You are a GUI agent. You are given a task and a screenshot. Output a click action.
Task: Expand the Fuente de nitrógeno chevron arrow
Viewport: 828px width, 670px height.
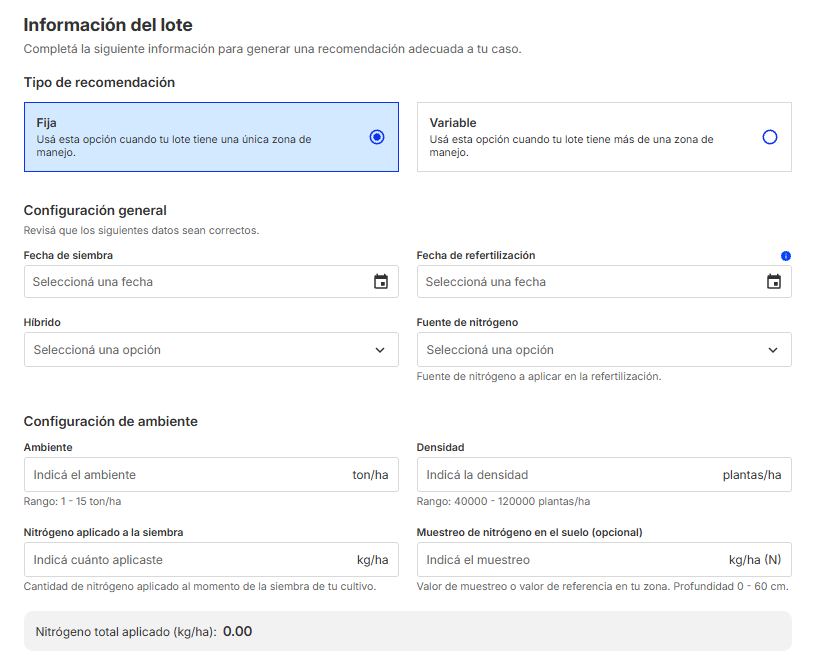point(773,350)
